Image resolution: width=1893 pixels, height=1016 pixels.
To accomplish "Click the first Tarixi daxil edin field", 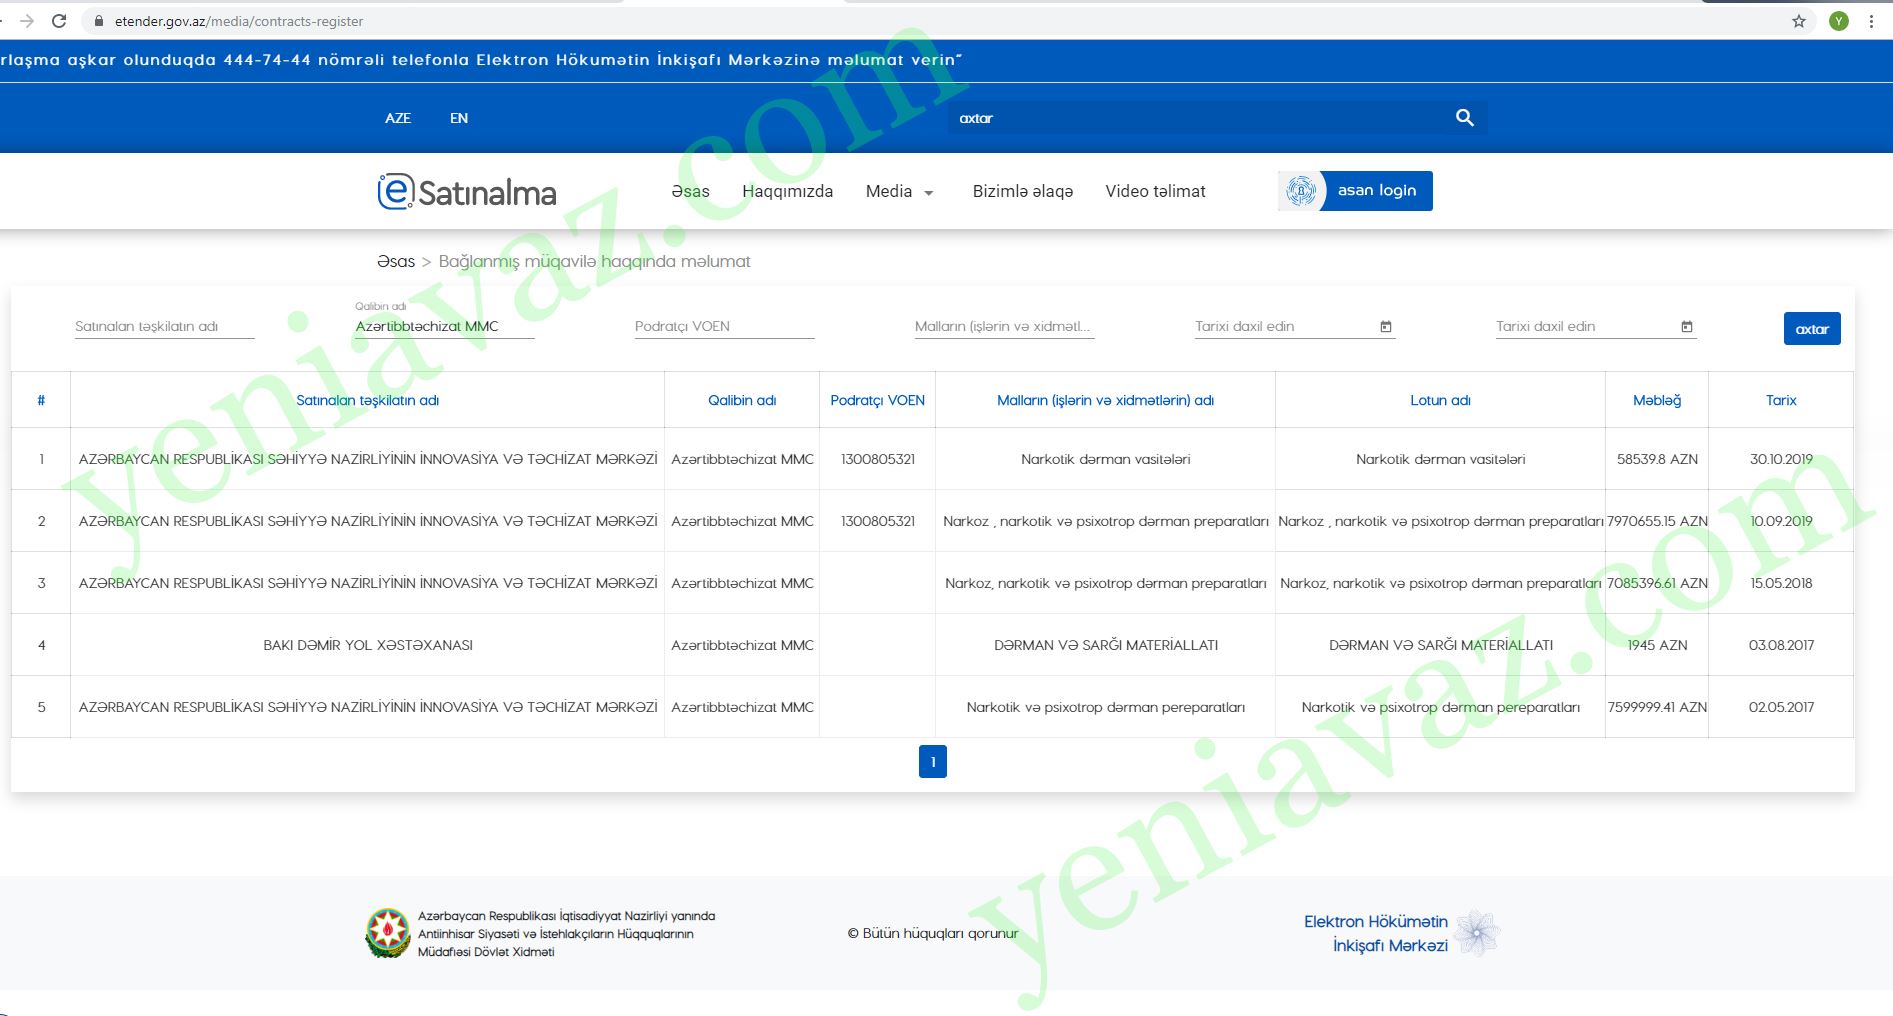I will pos(1285,327).
